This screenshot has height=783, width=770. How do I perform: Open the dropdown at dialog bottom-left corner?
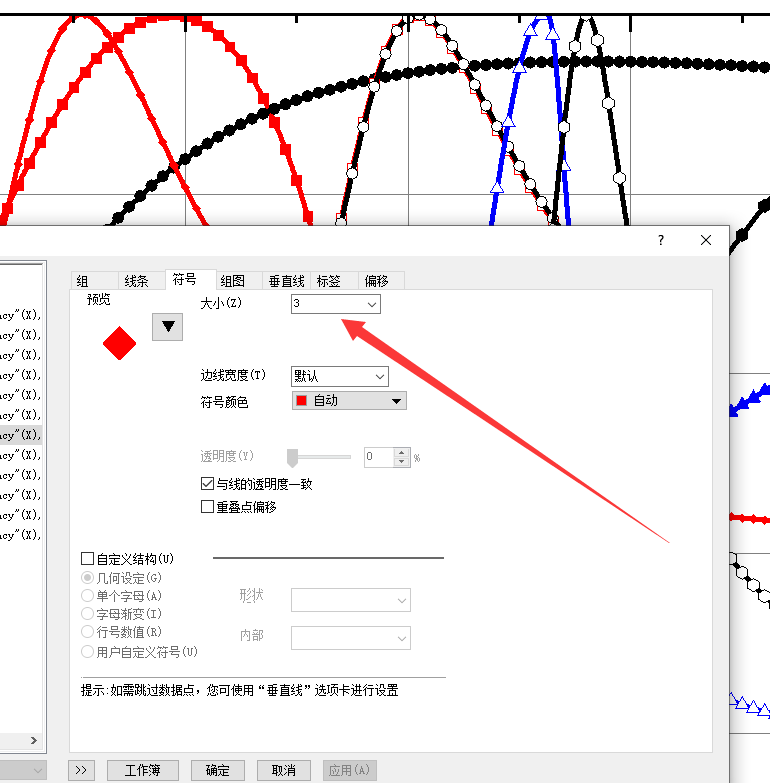point(23,770)
